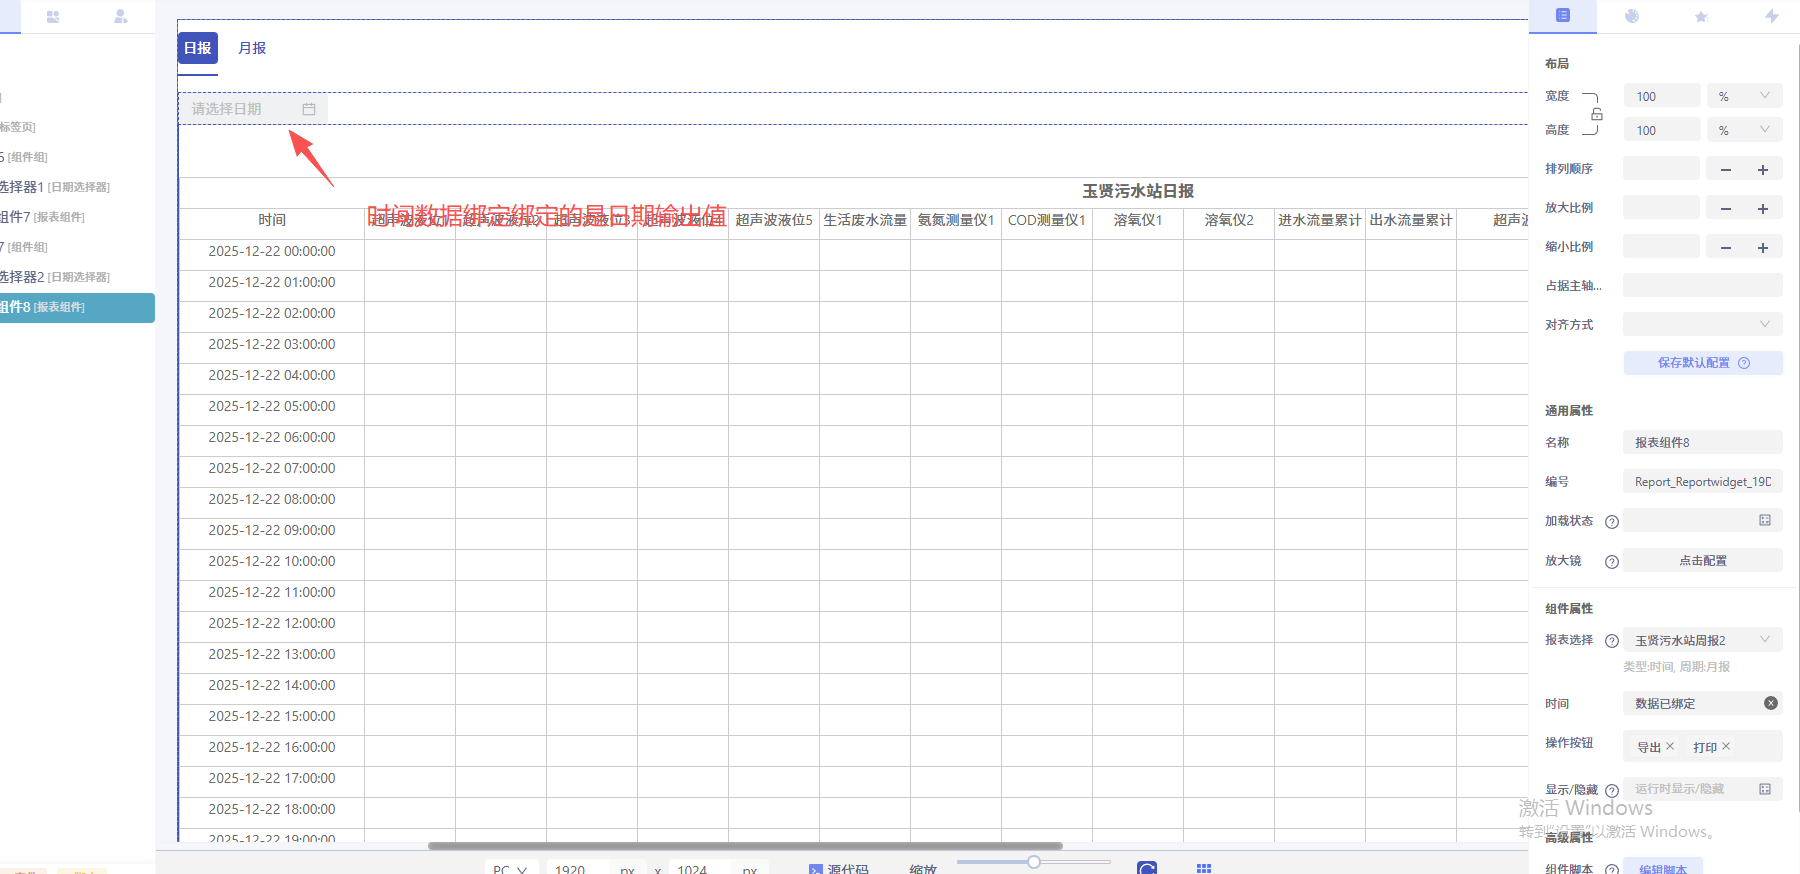Viewport: 1800px width, 874px height.
Task: Click the 点击配置 magnifier button
Action: tap(1702, 561)
